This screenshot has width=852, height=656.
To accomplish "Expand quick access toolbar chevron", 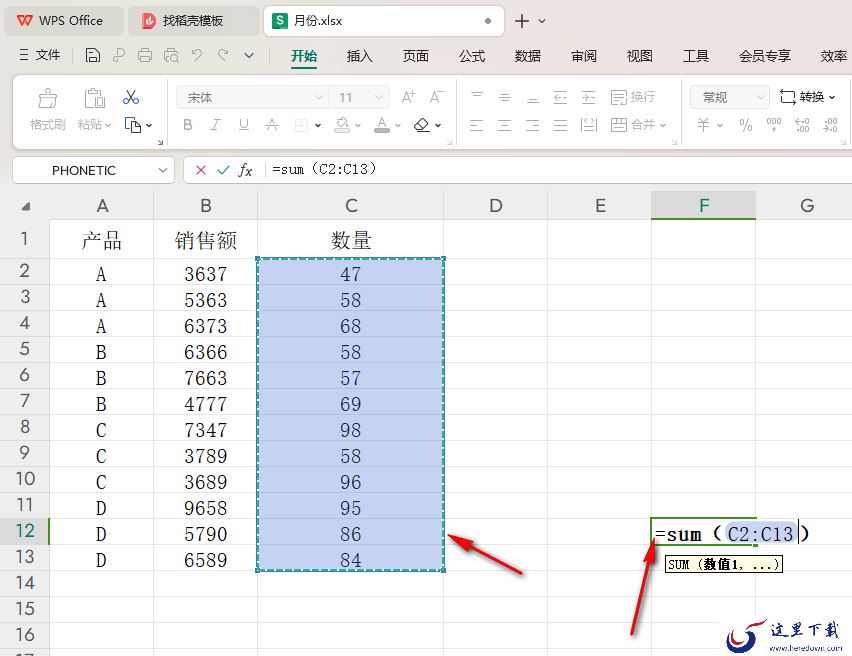I will pyautogui.click(x=249, y=55).
